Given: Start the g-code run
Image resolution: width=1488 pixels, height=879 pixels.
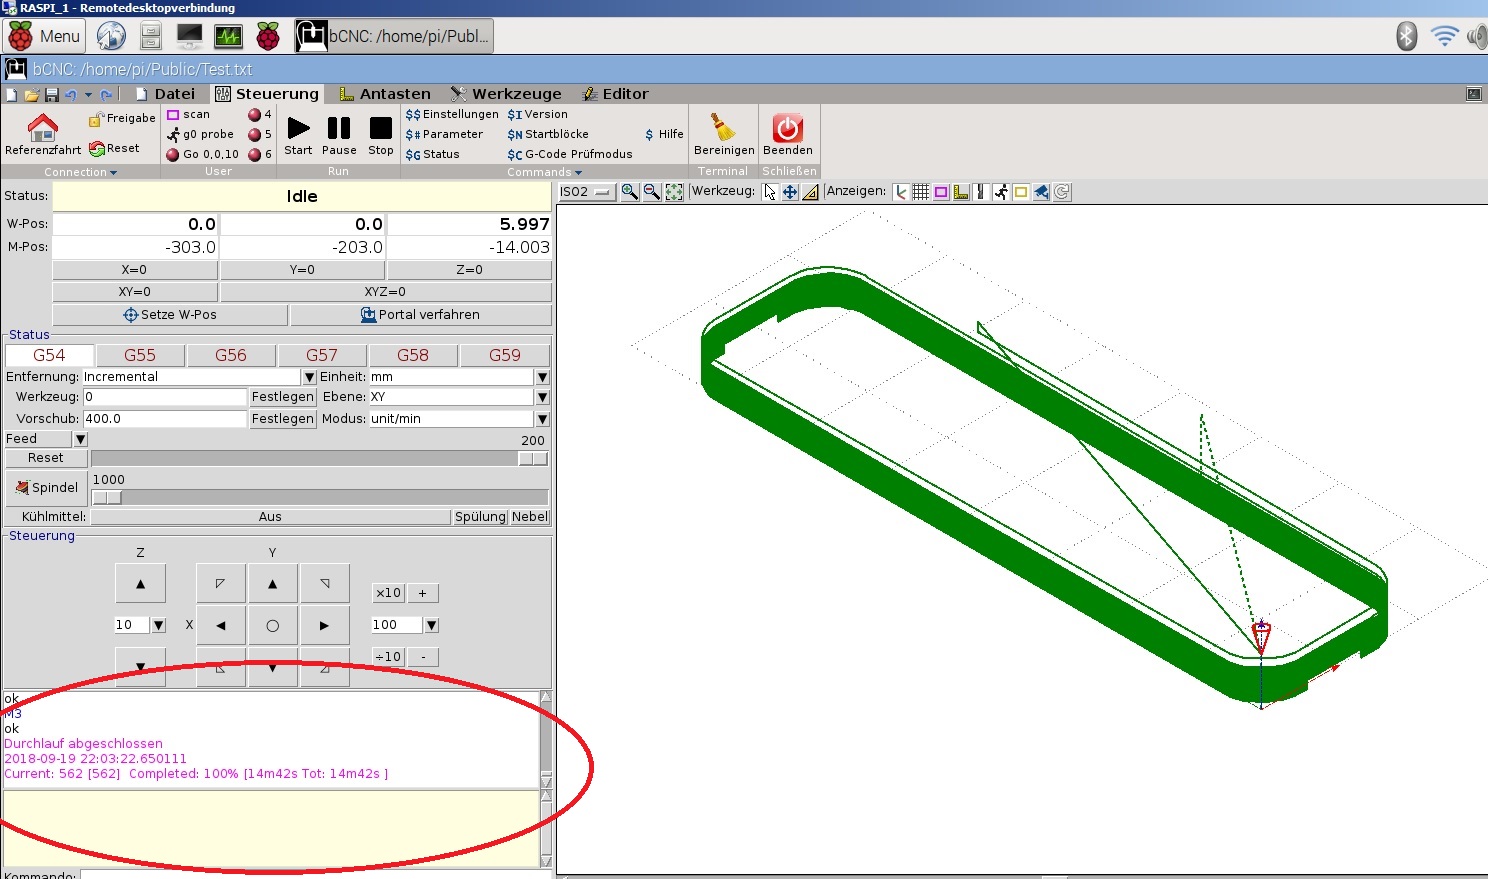Looking at the screenshot, I should coord(298,135).
